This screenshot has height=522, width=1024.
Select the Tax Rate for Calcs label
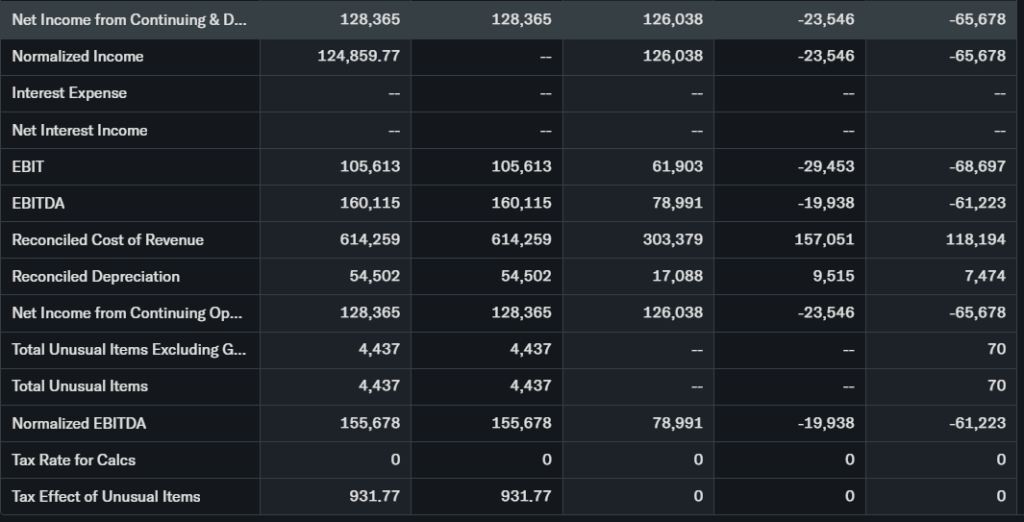click(x=74, y=460)
